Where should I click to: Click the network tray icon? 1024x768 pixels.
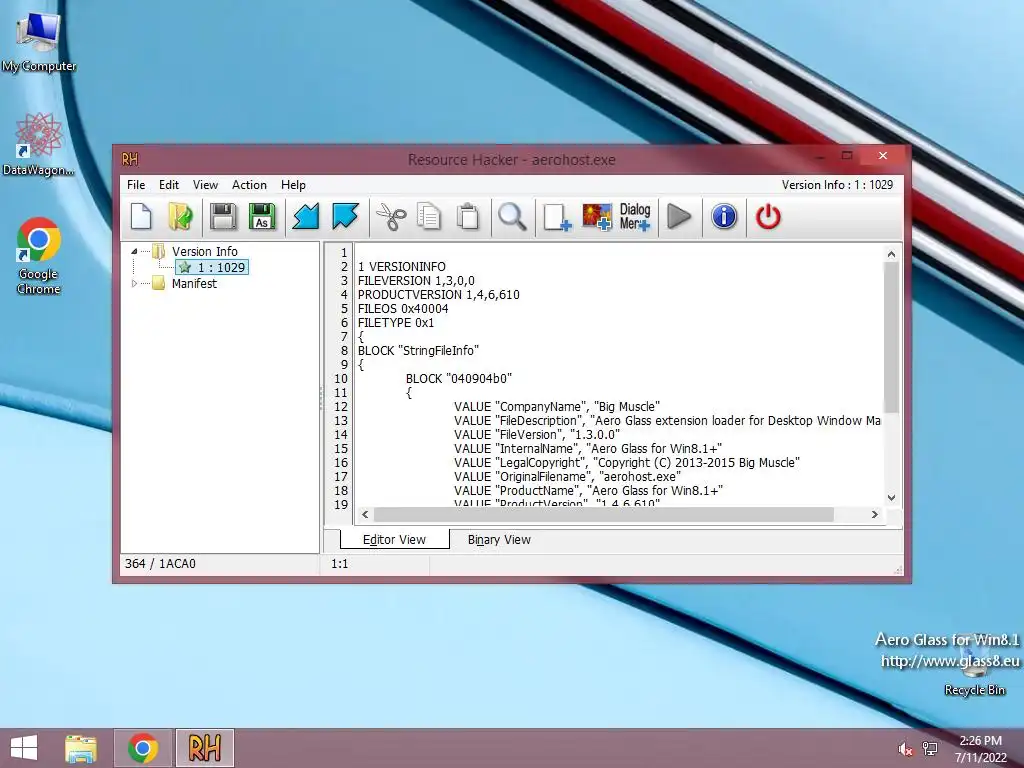coord(930,749)
